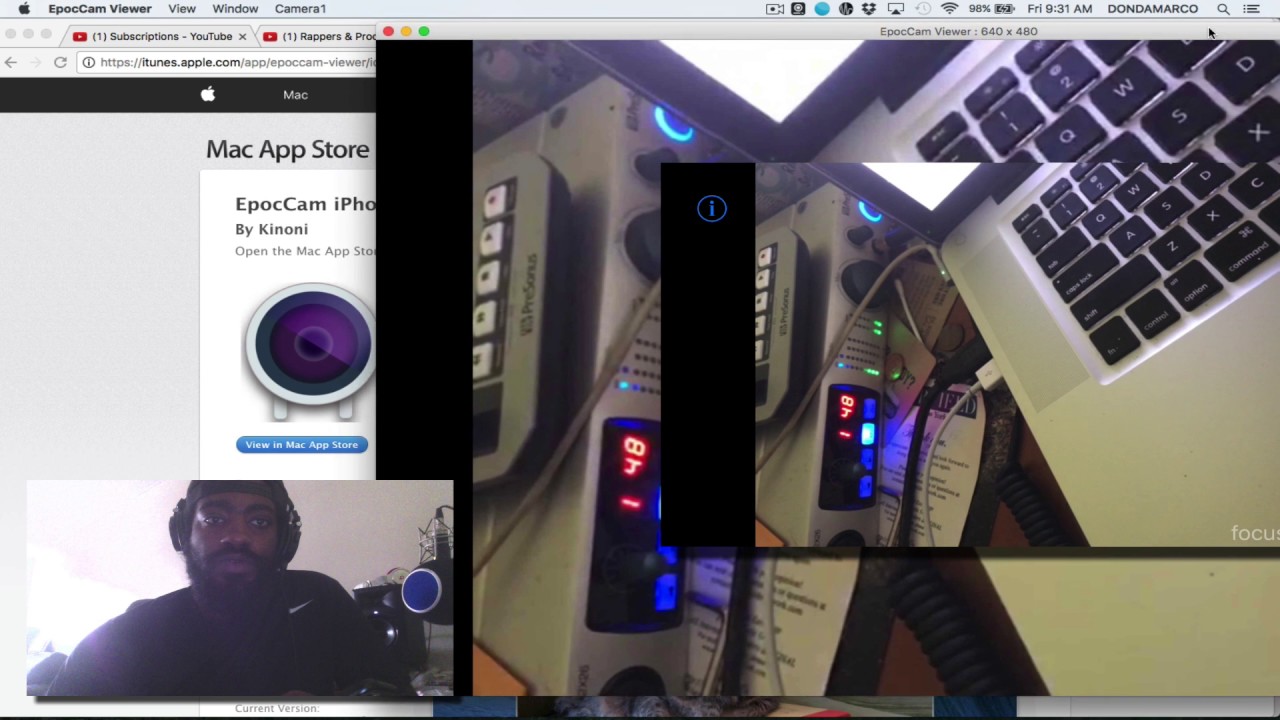Click the site info icon beside URL
Viewport: 1280px width, 720px height.
pyautogui.click(x=89, y=62)
